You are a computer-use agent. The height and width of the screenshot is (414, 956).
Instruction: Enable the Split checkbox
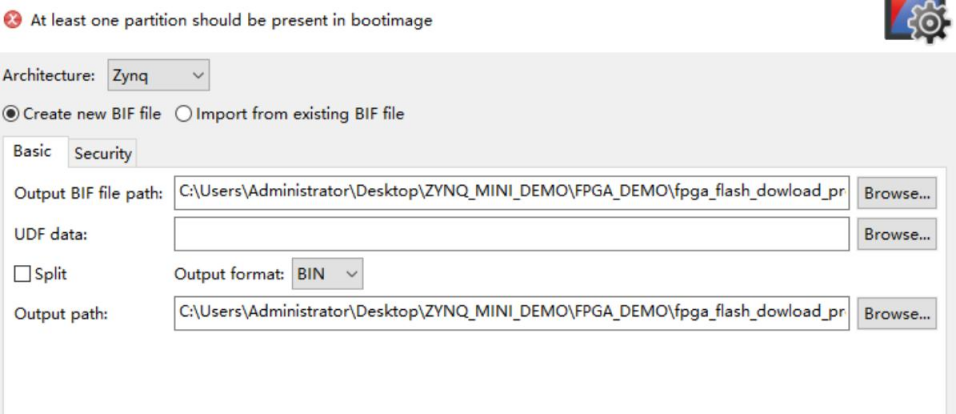[x=22, y=274]
